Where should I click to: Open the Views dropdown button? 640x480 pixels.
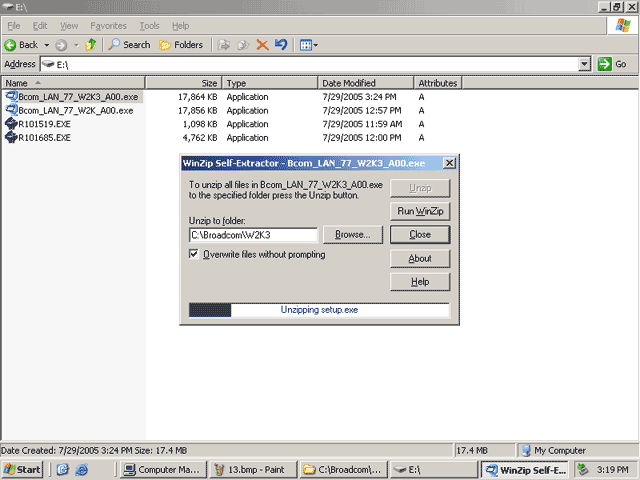[x=309, y=45]
